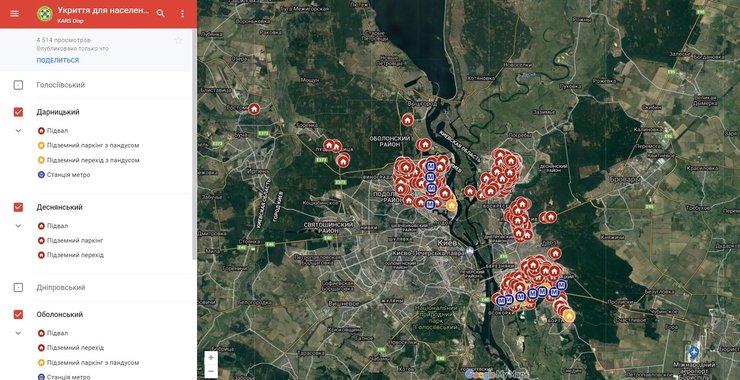Image resolution: width=740 pixels, height=380 pixels.
Task: Select Підземний перехід under Оболонський
Action: click(70, 347)
